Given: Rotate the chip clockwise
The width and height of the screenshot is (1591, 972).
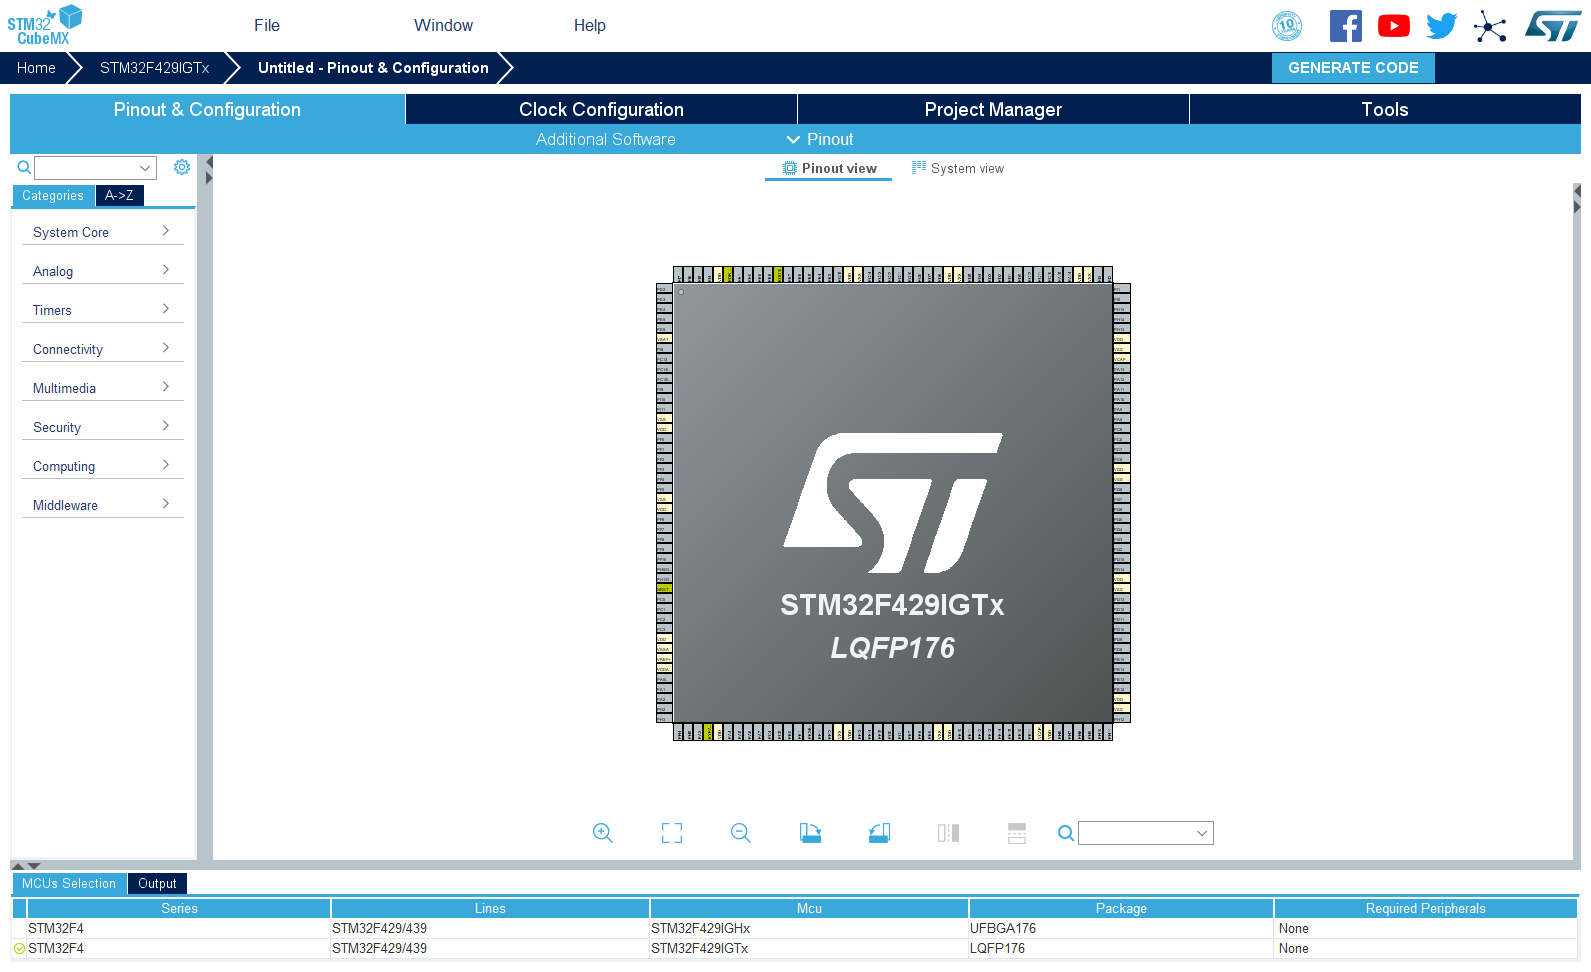Looking at the screenshot, I should (811, 833).
